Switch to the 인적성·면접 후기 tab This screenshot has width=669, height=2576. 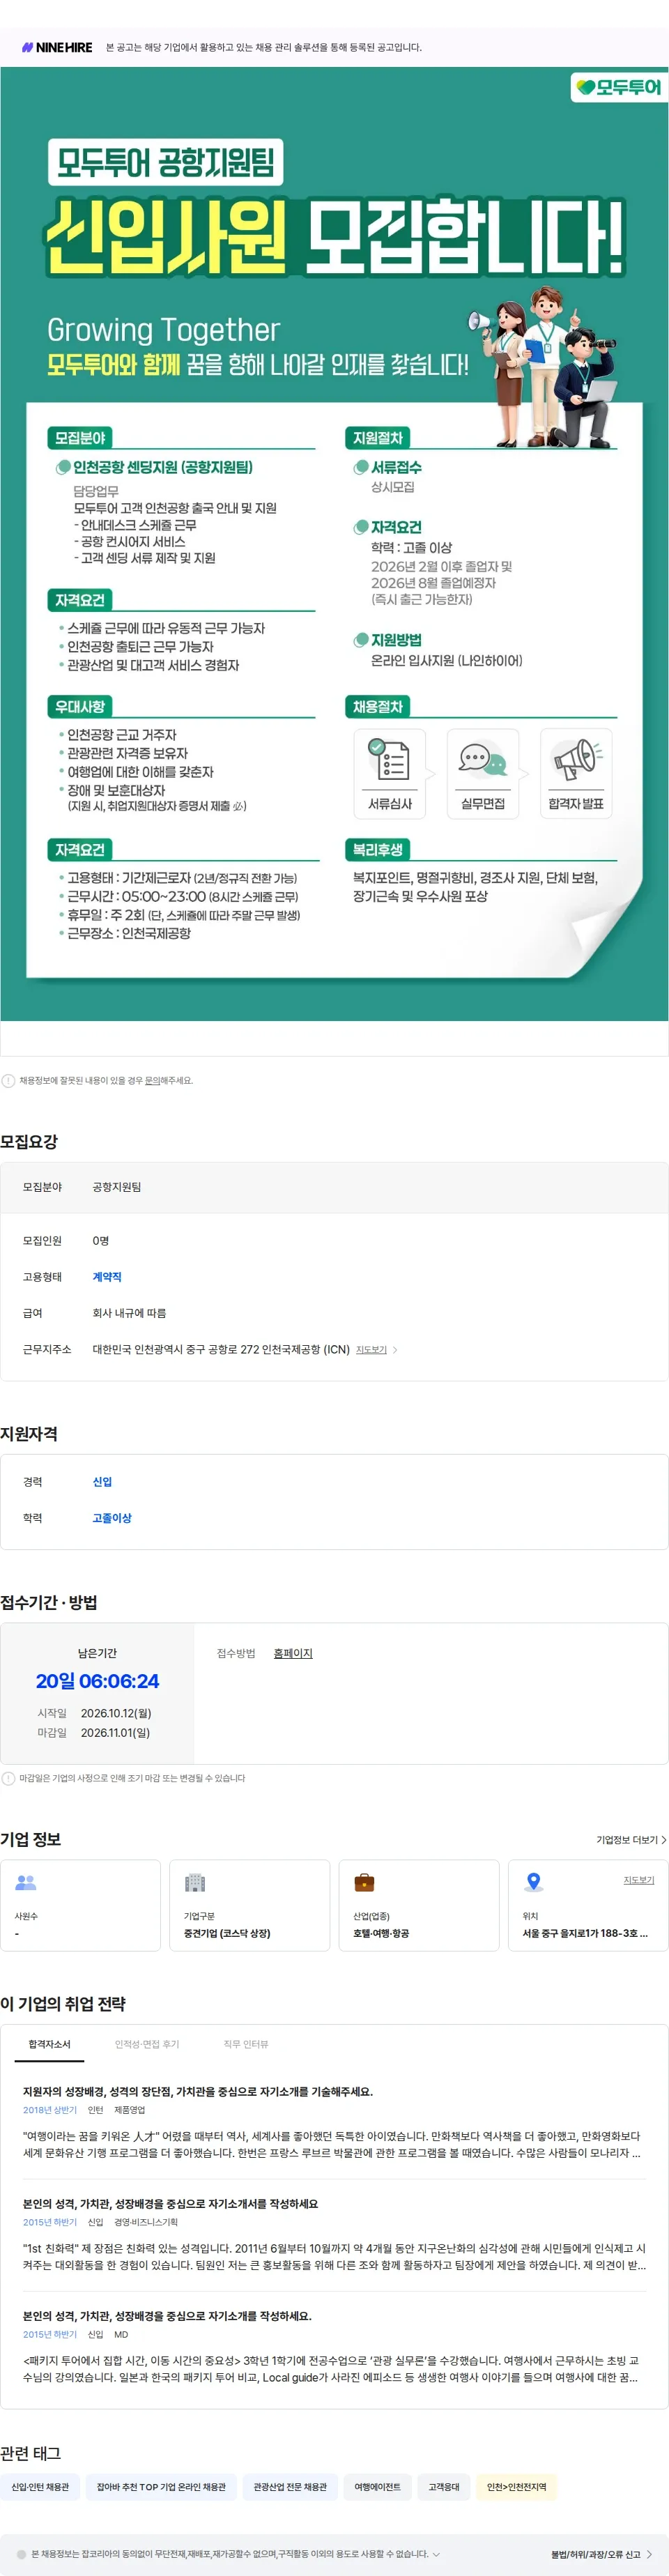(147, 2044)
